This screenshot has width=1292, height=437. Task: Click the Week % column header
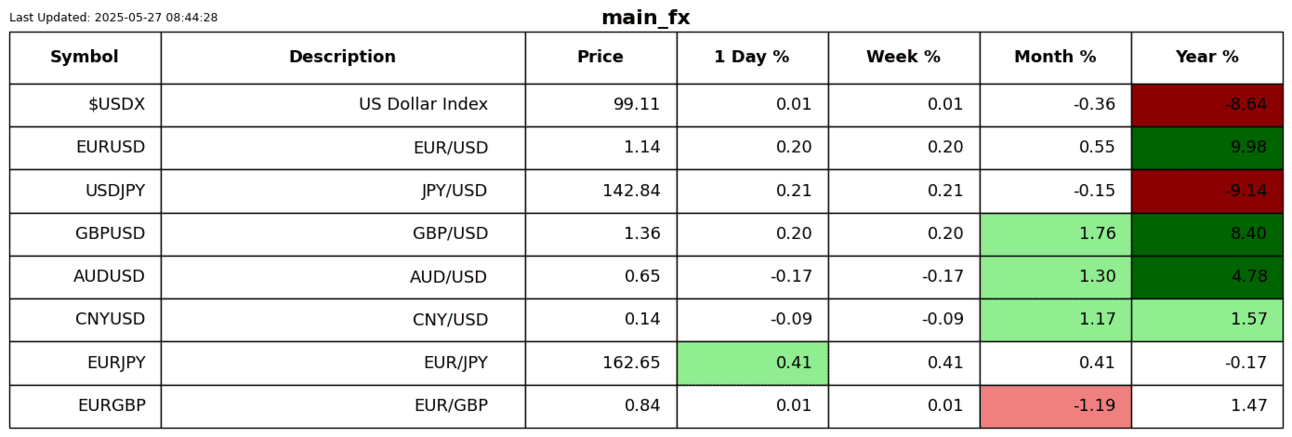[x=903, y=57]
